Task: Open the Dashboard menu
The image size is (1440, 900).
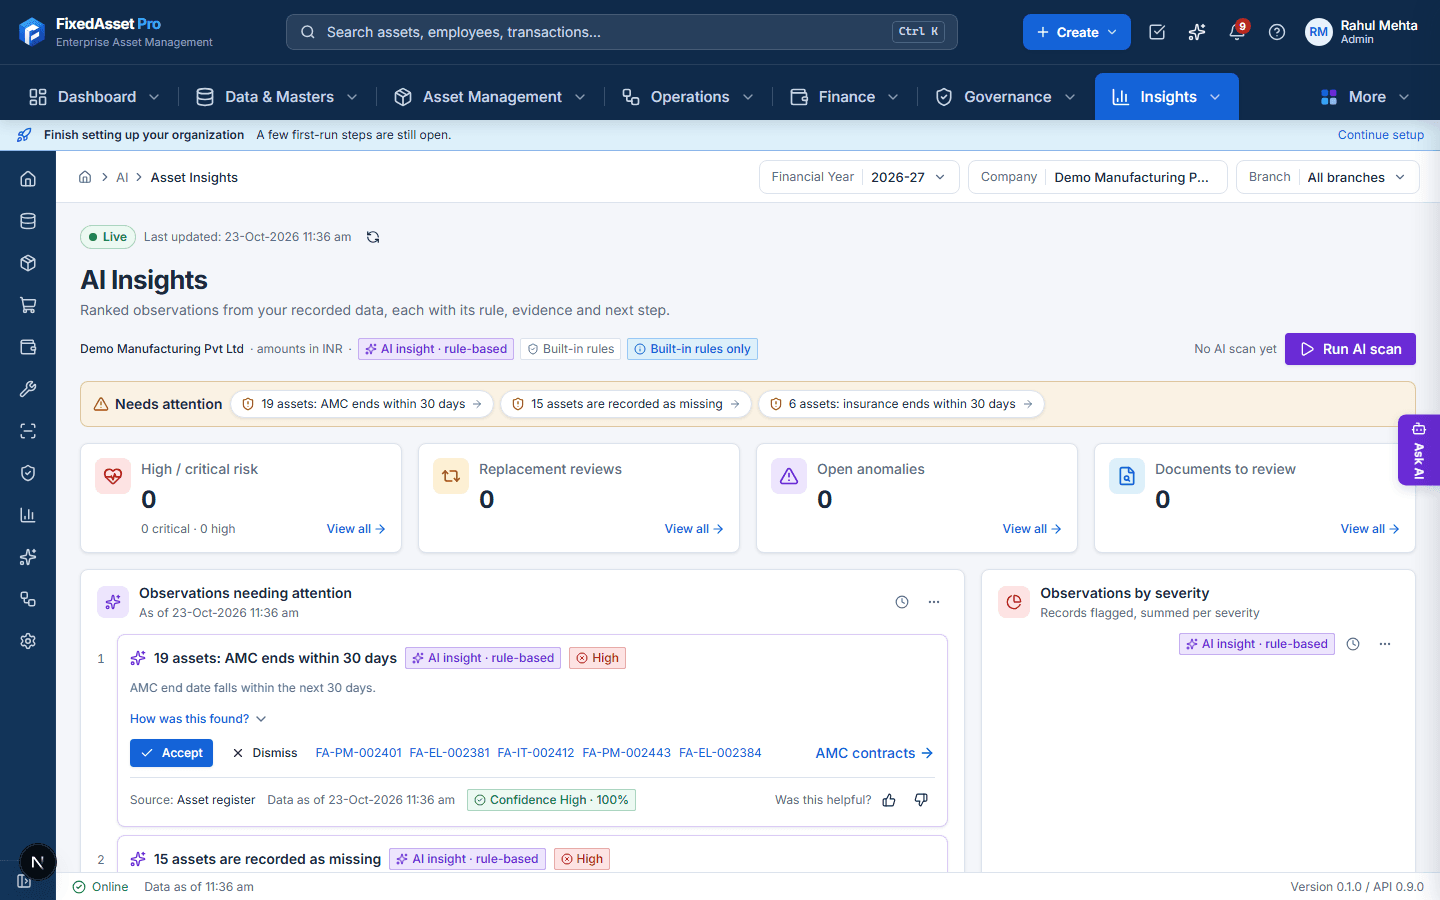Action: click(94, 97)
